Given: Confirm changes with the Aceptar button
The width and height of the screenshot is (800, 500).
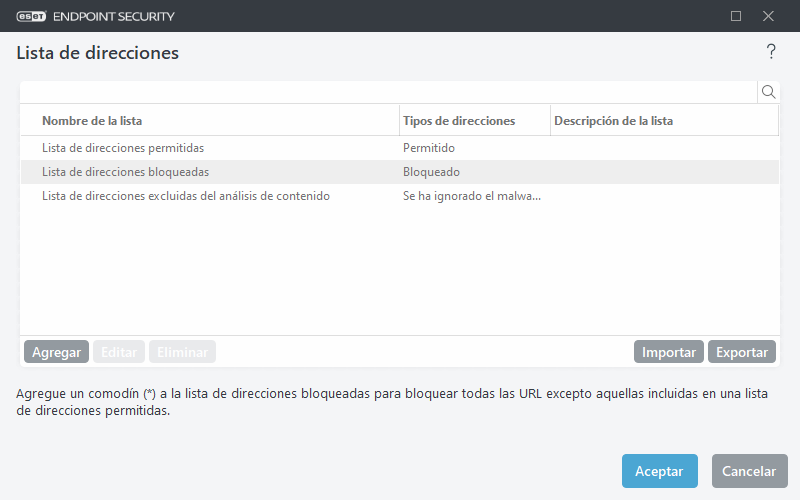Looking at the screenshot, I should (x=660, y=471).
